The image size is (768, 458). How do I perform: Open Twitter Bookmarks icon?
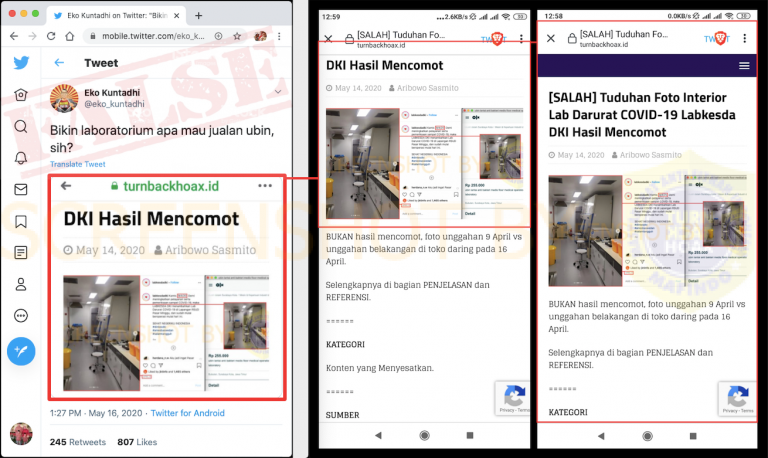(x=21, y=221)
